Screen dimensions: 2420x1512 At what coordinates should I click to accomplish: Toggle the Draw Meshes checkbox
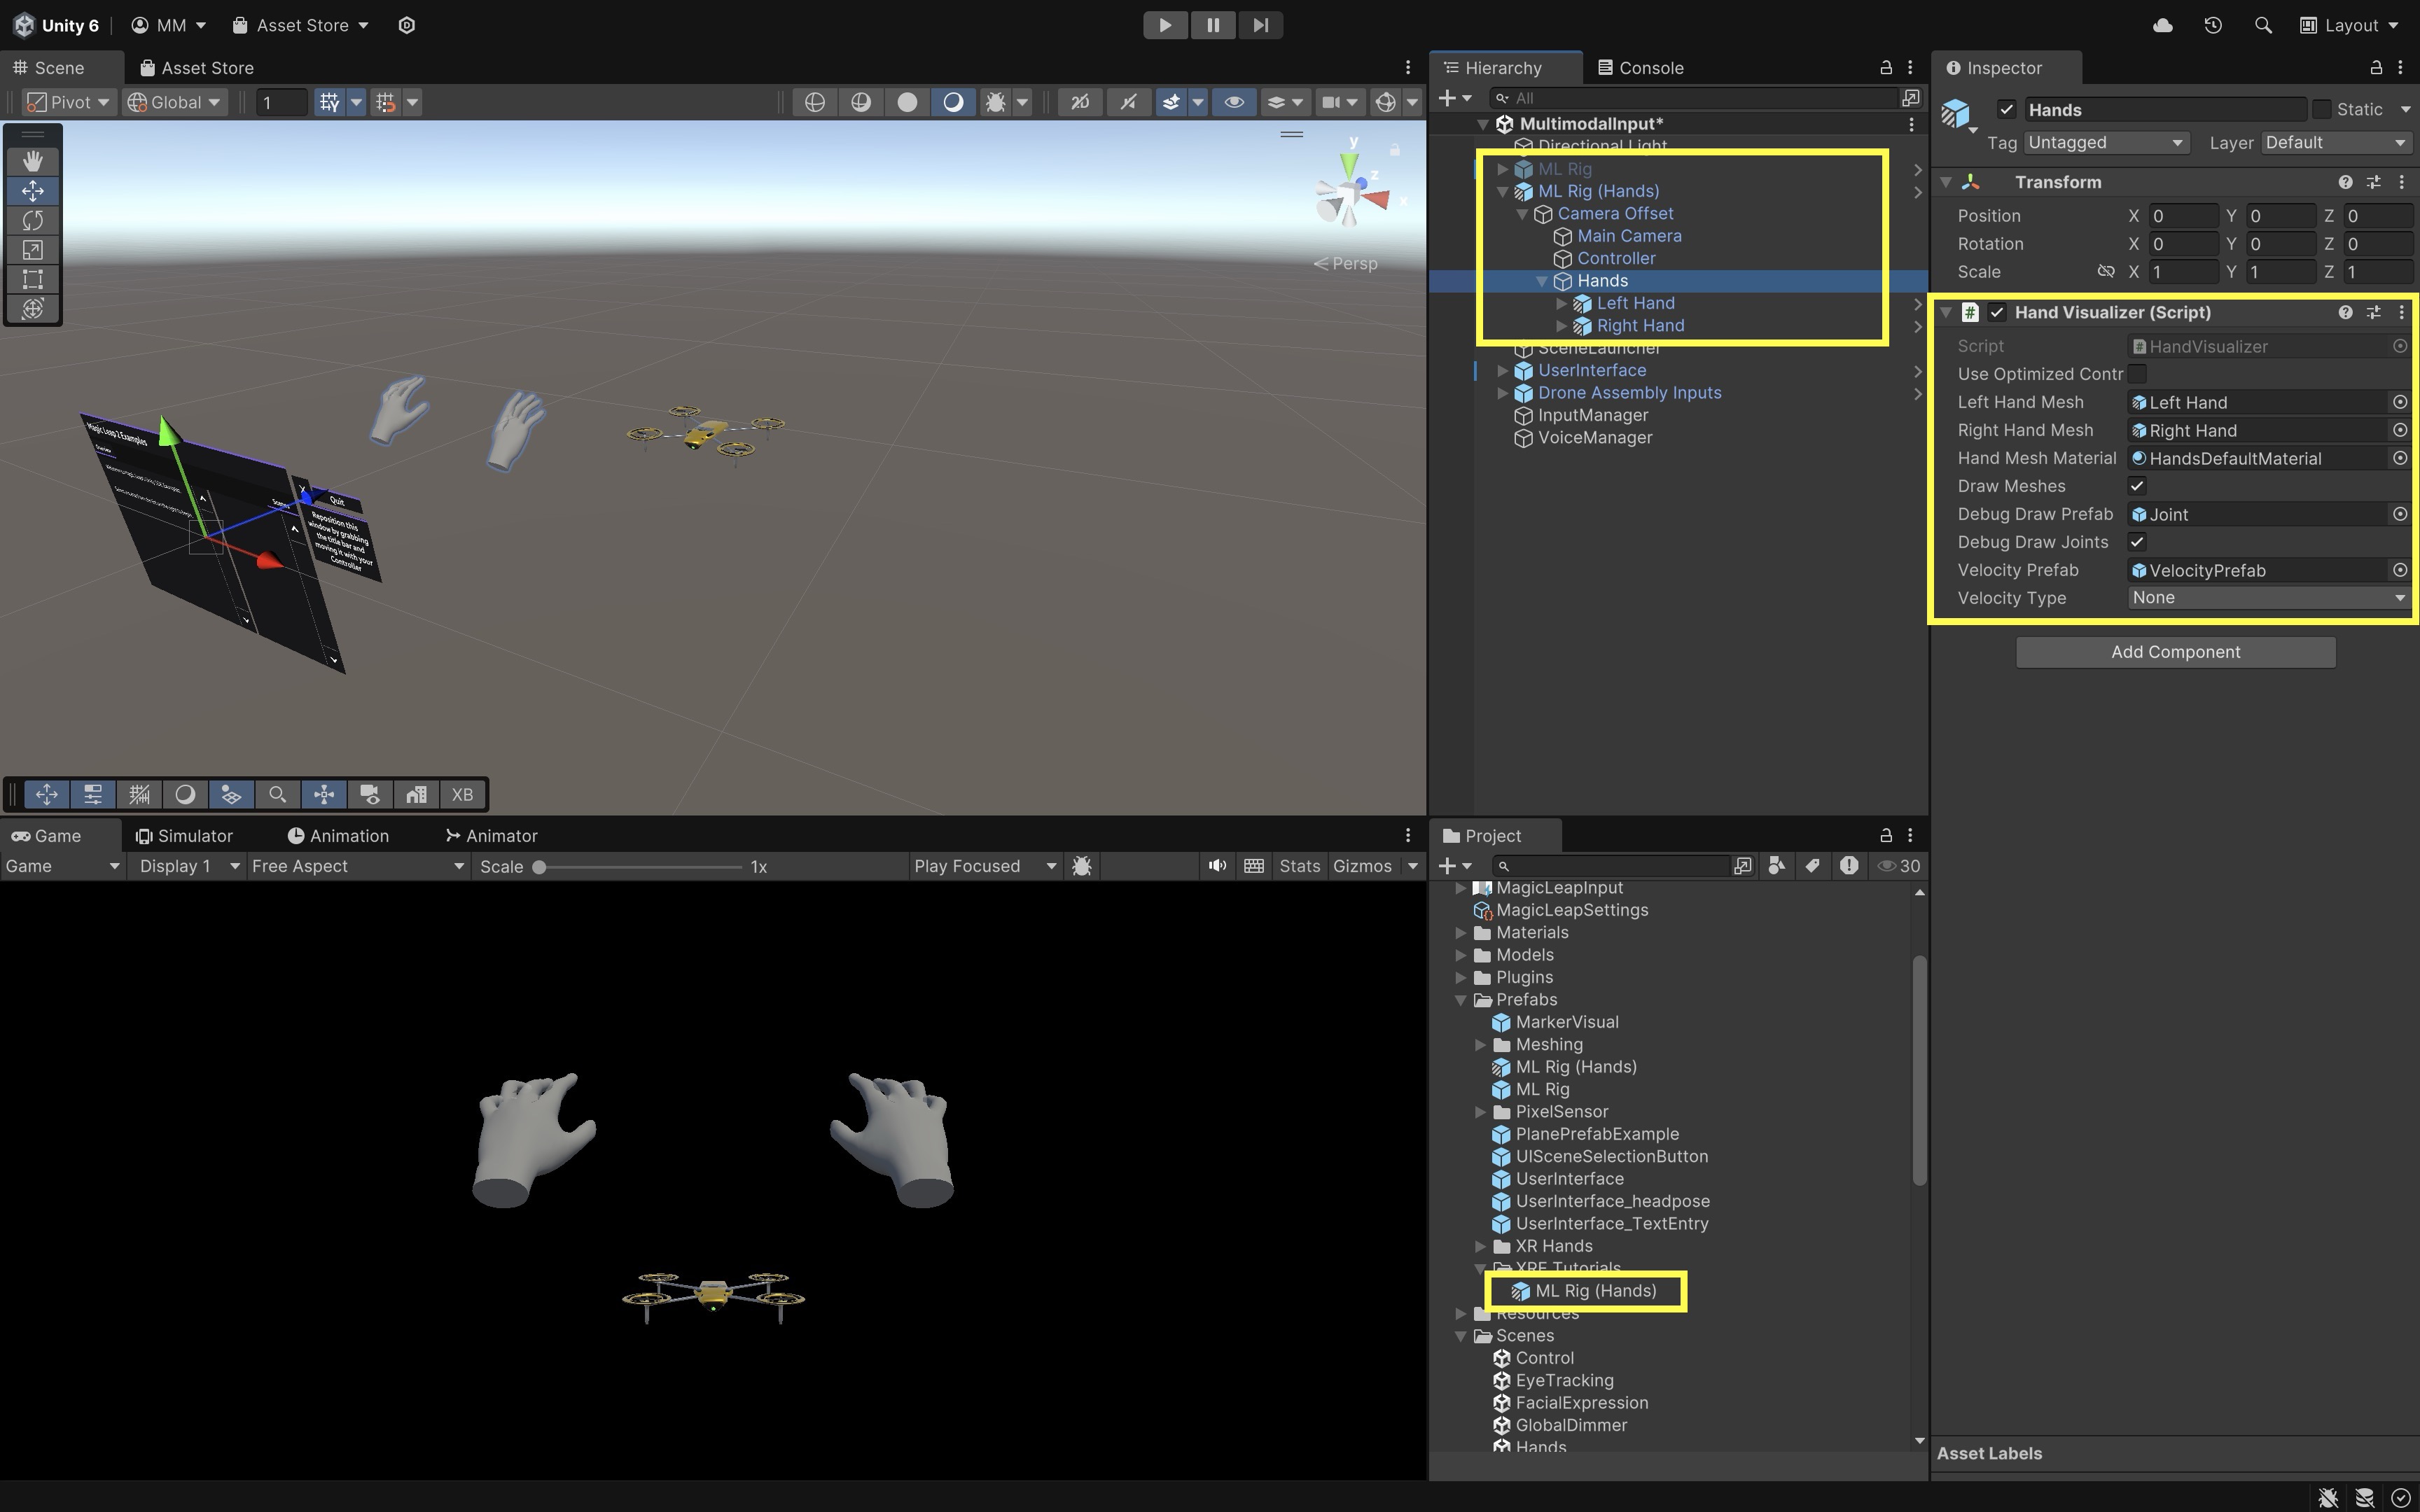tap(2137, 486)
